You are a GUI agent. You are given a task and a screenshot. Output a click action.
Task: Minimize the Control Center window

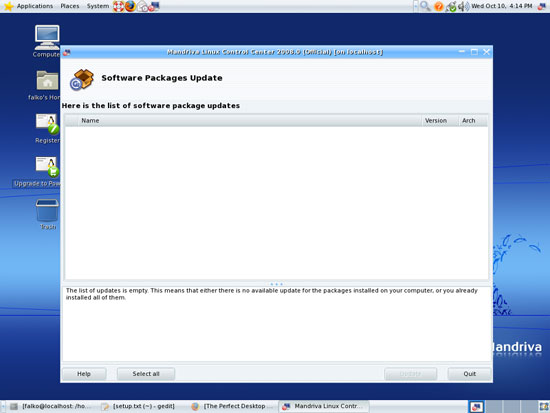[462, 52]
